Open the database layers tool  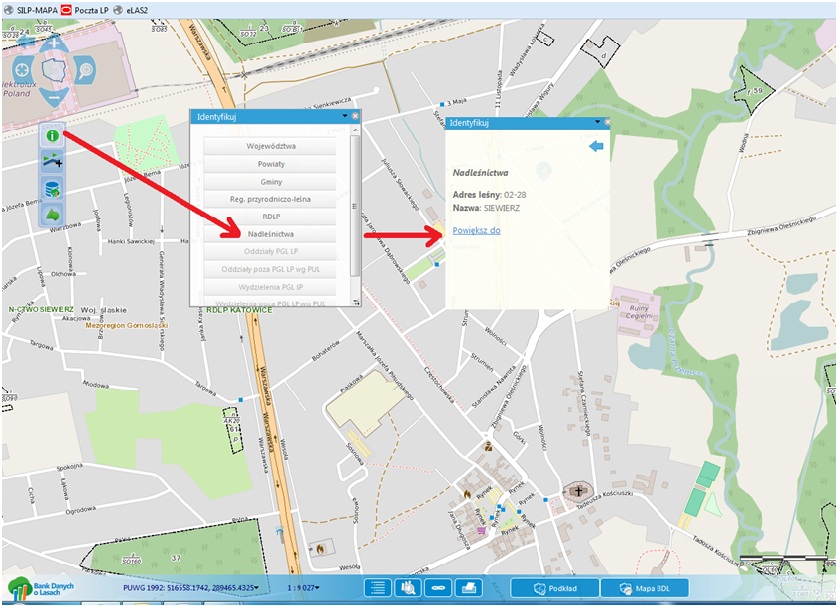(x=52, y=187)
